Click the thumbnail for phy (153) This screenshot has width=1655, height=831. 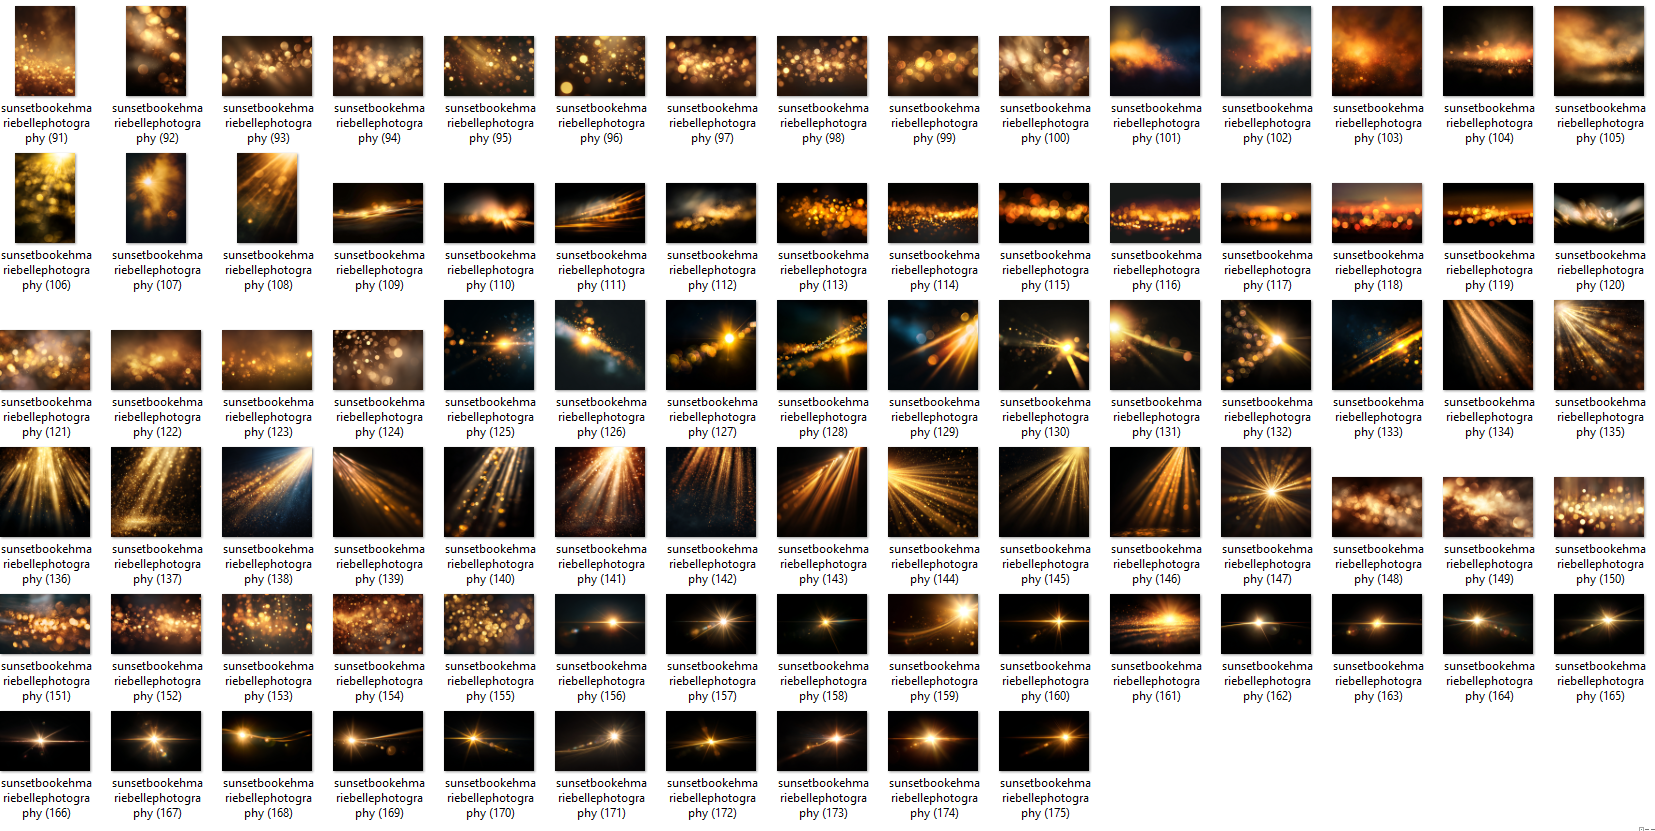coord(267,624)
